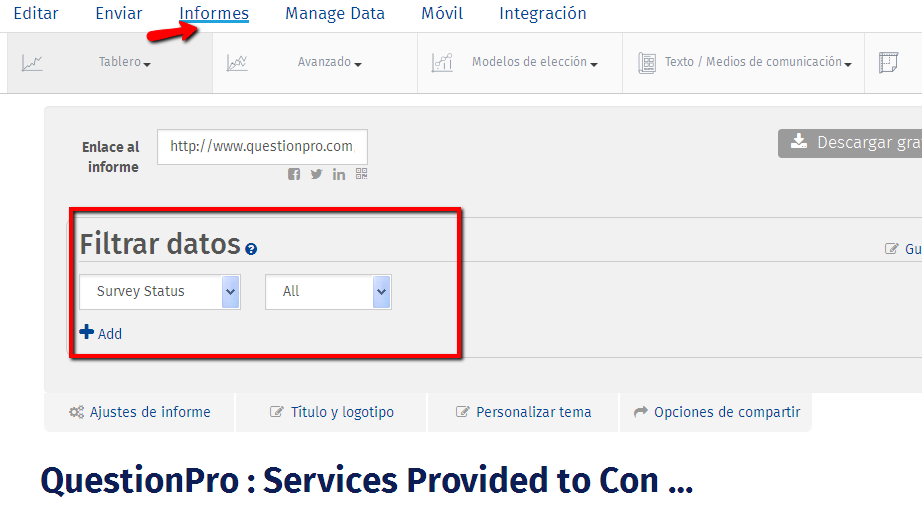922x506 pixels.
Task: Share report on Facebook icon
Action: tap(294, 174)
